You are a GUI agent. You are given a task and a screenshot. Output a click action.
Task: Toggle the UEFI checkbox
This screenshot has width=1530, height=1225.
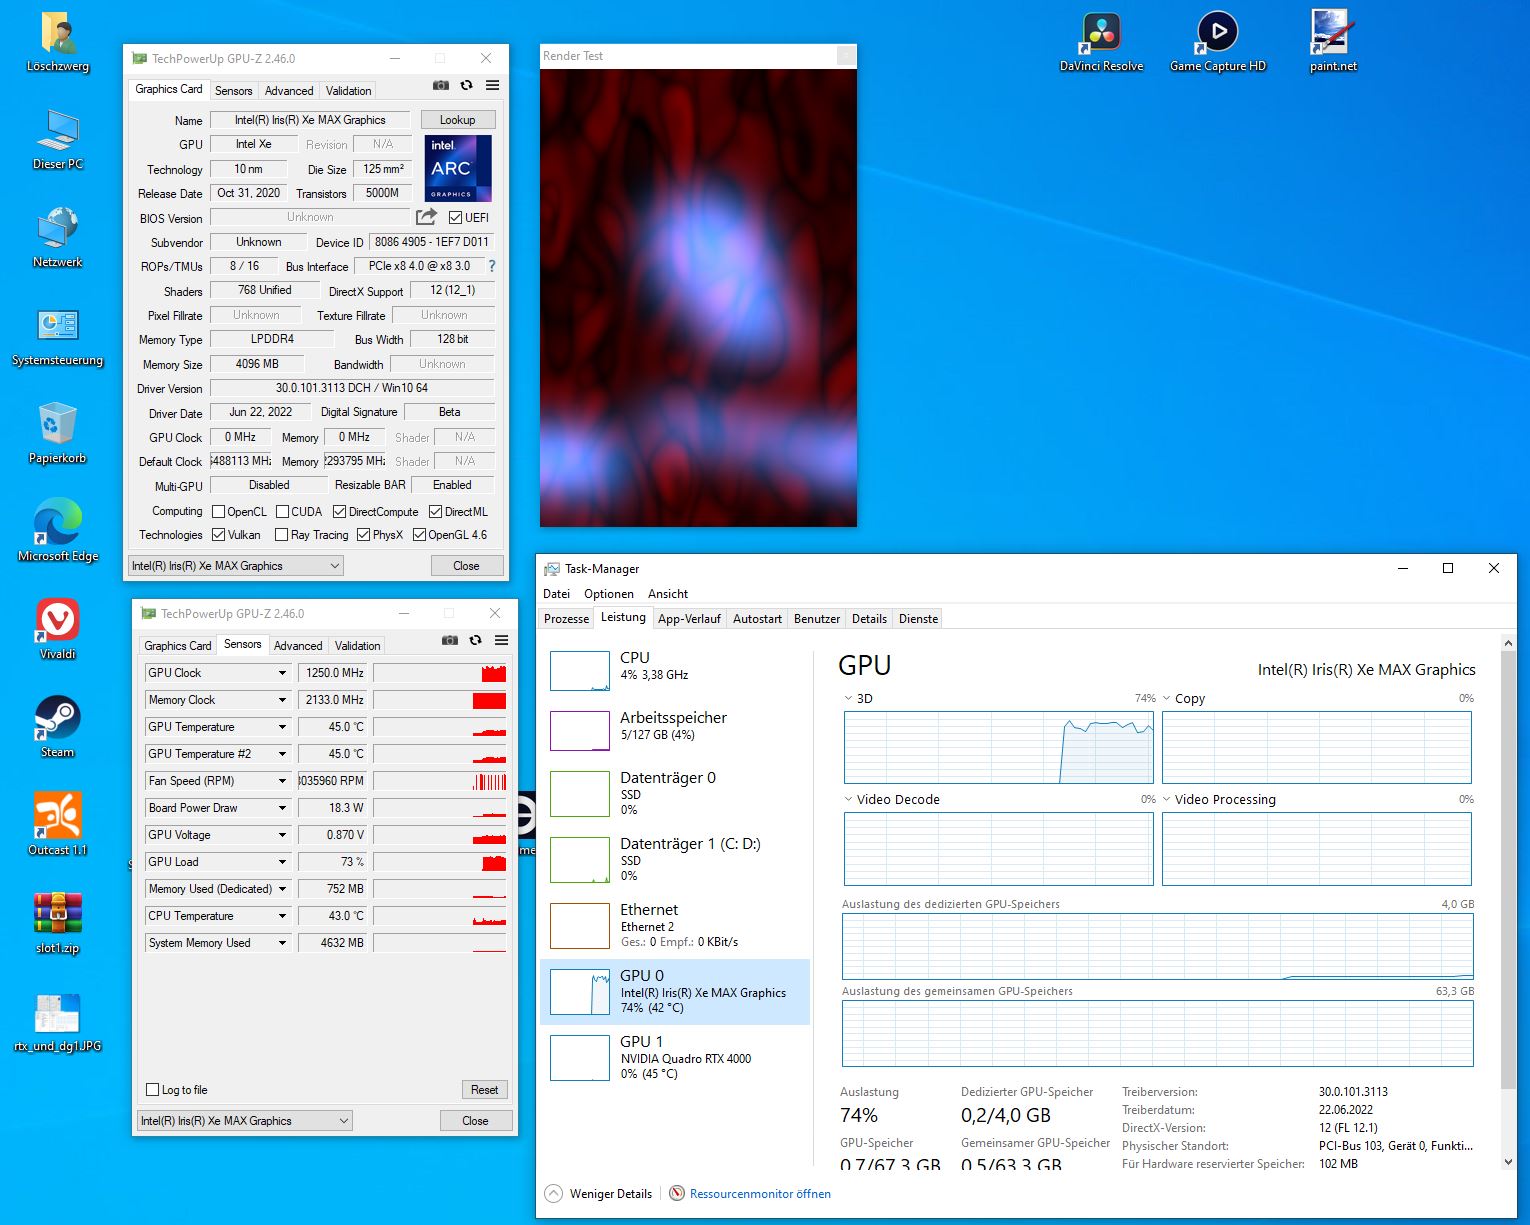[x=455, y=218]
